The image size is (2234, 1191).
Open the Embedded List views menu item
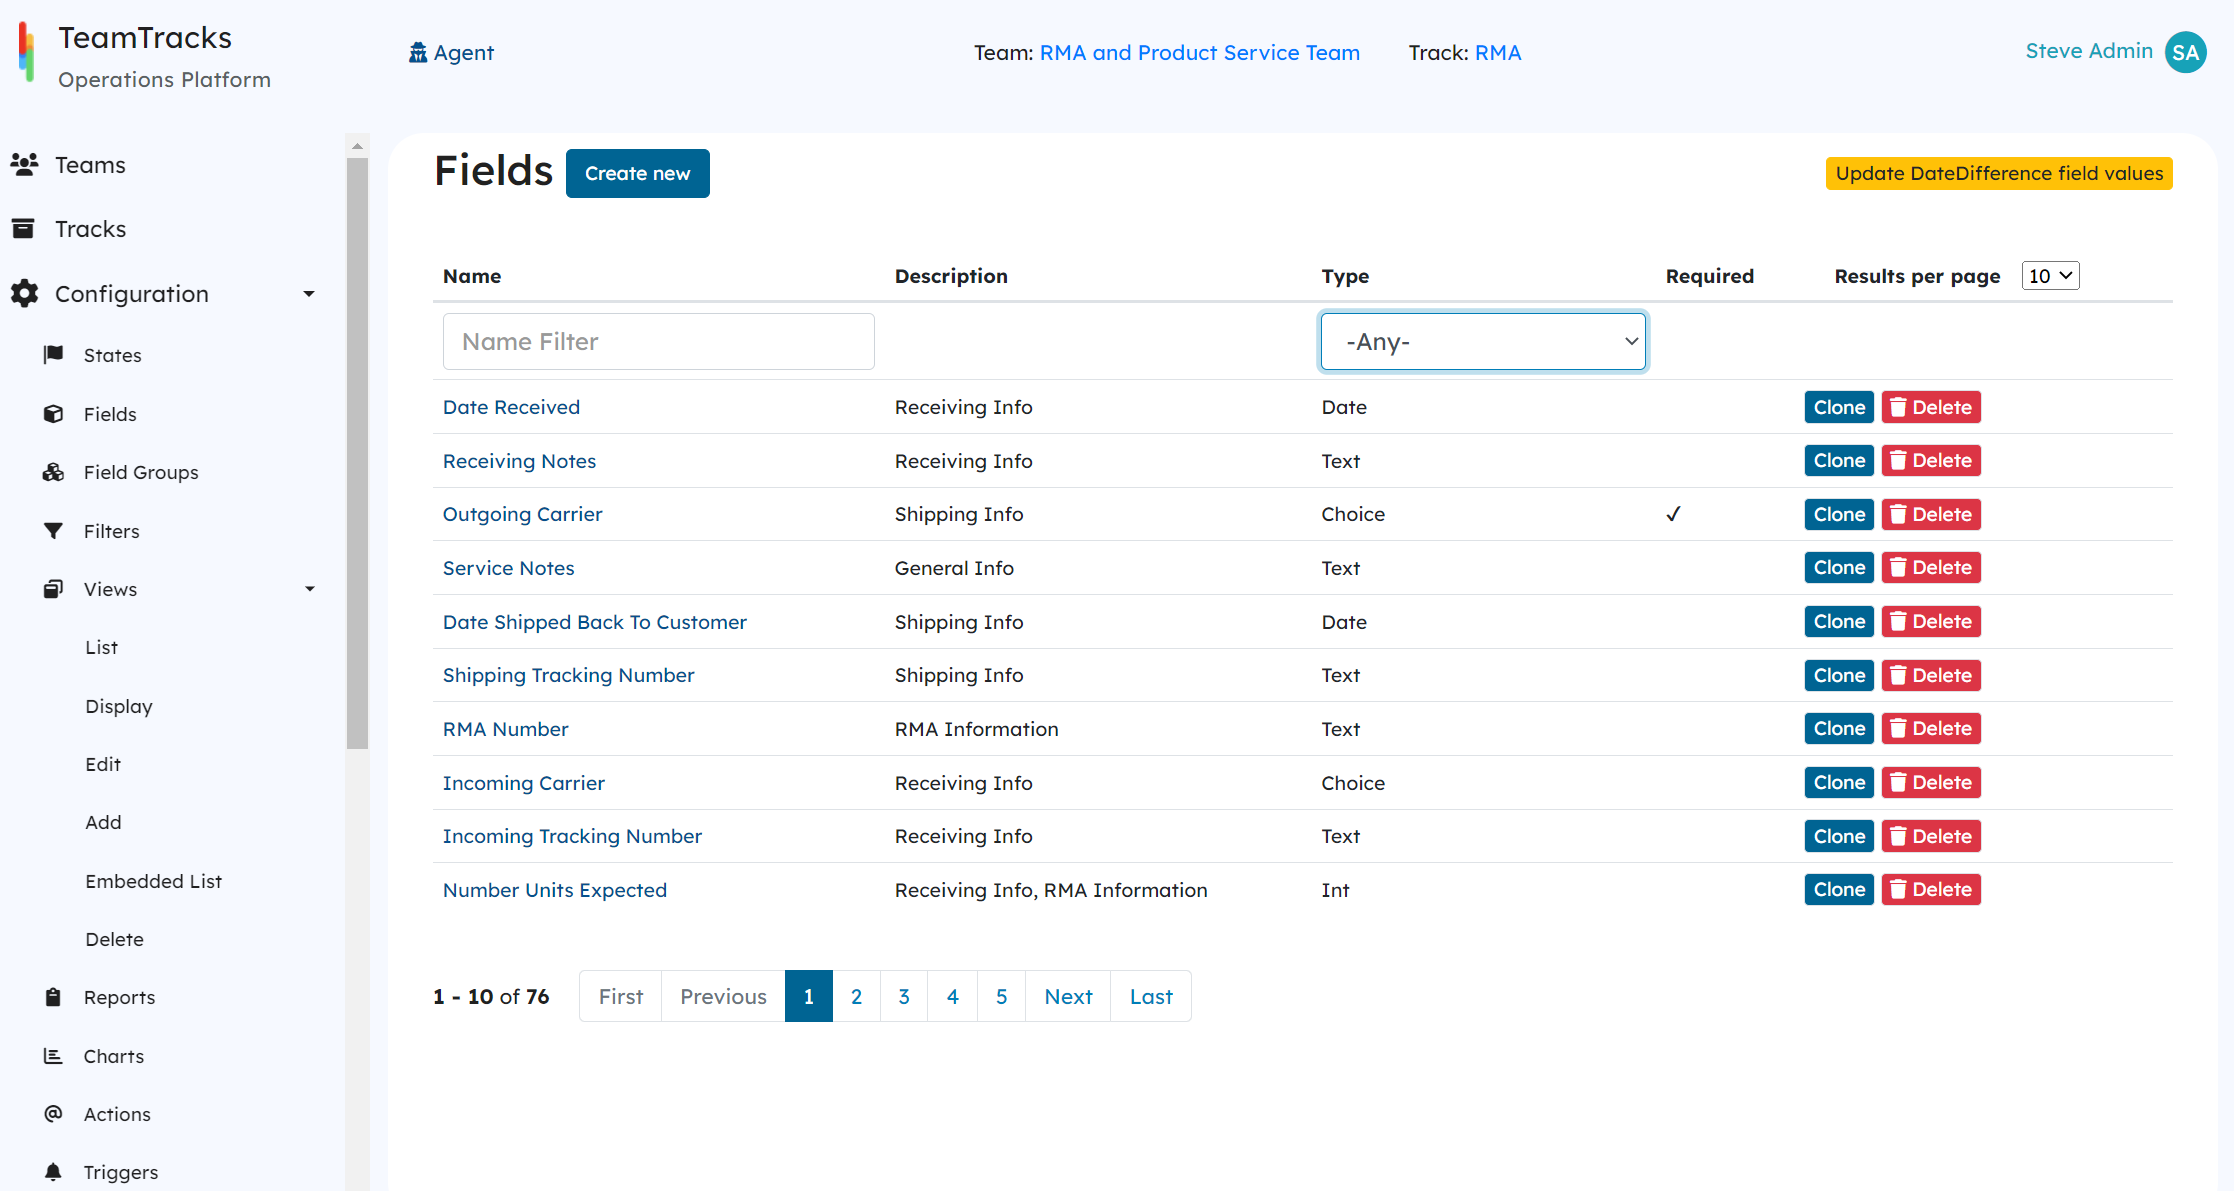point(153,881)
